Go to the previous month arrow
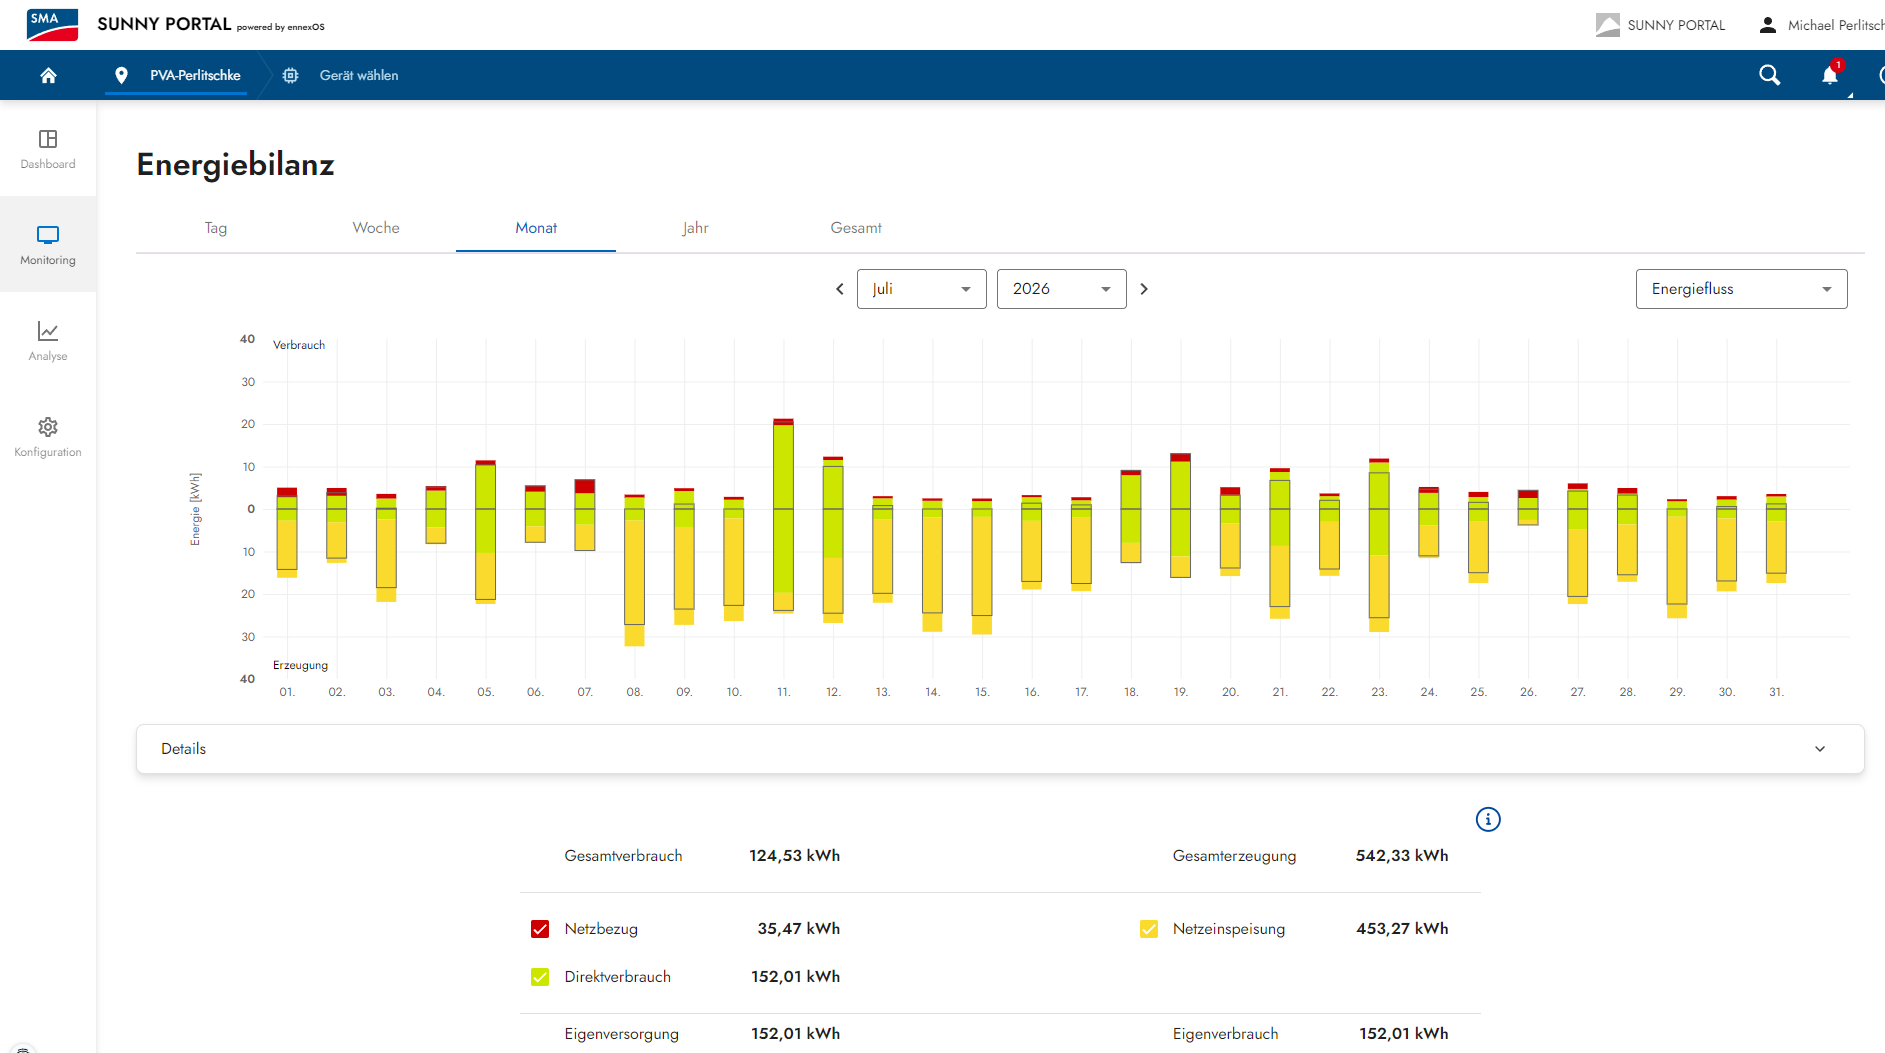 pos(840,289)
